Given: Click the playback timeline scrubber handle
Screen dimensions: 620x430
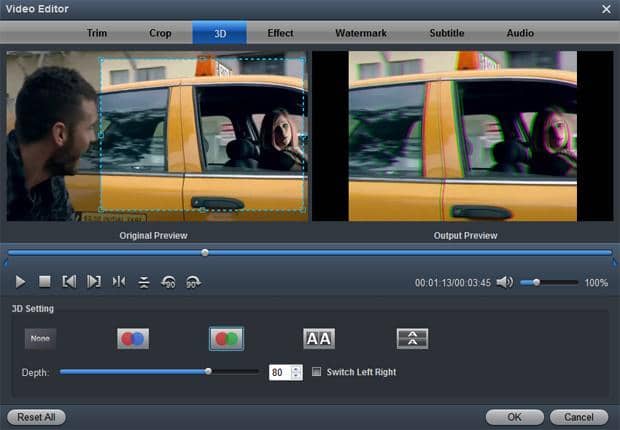Looking at the screenshot, I should coord(204,252).
